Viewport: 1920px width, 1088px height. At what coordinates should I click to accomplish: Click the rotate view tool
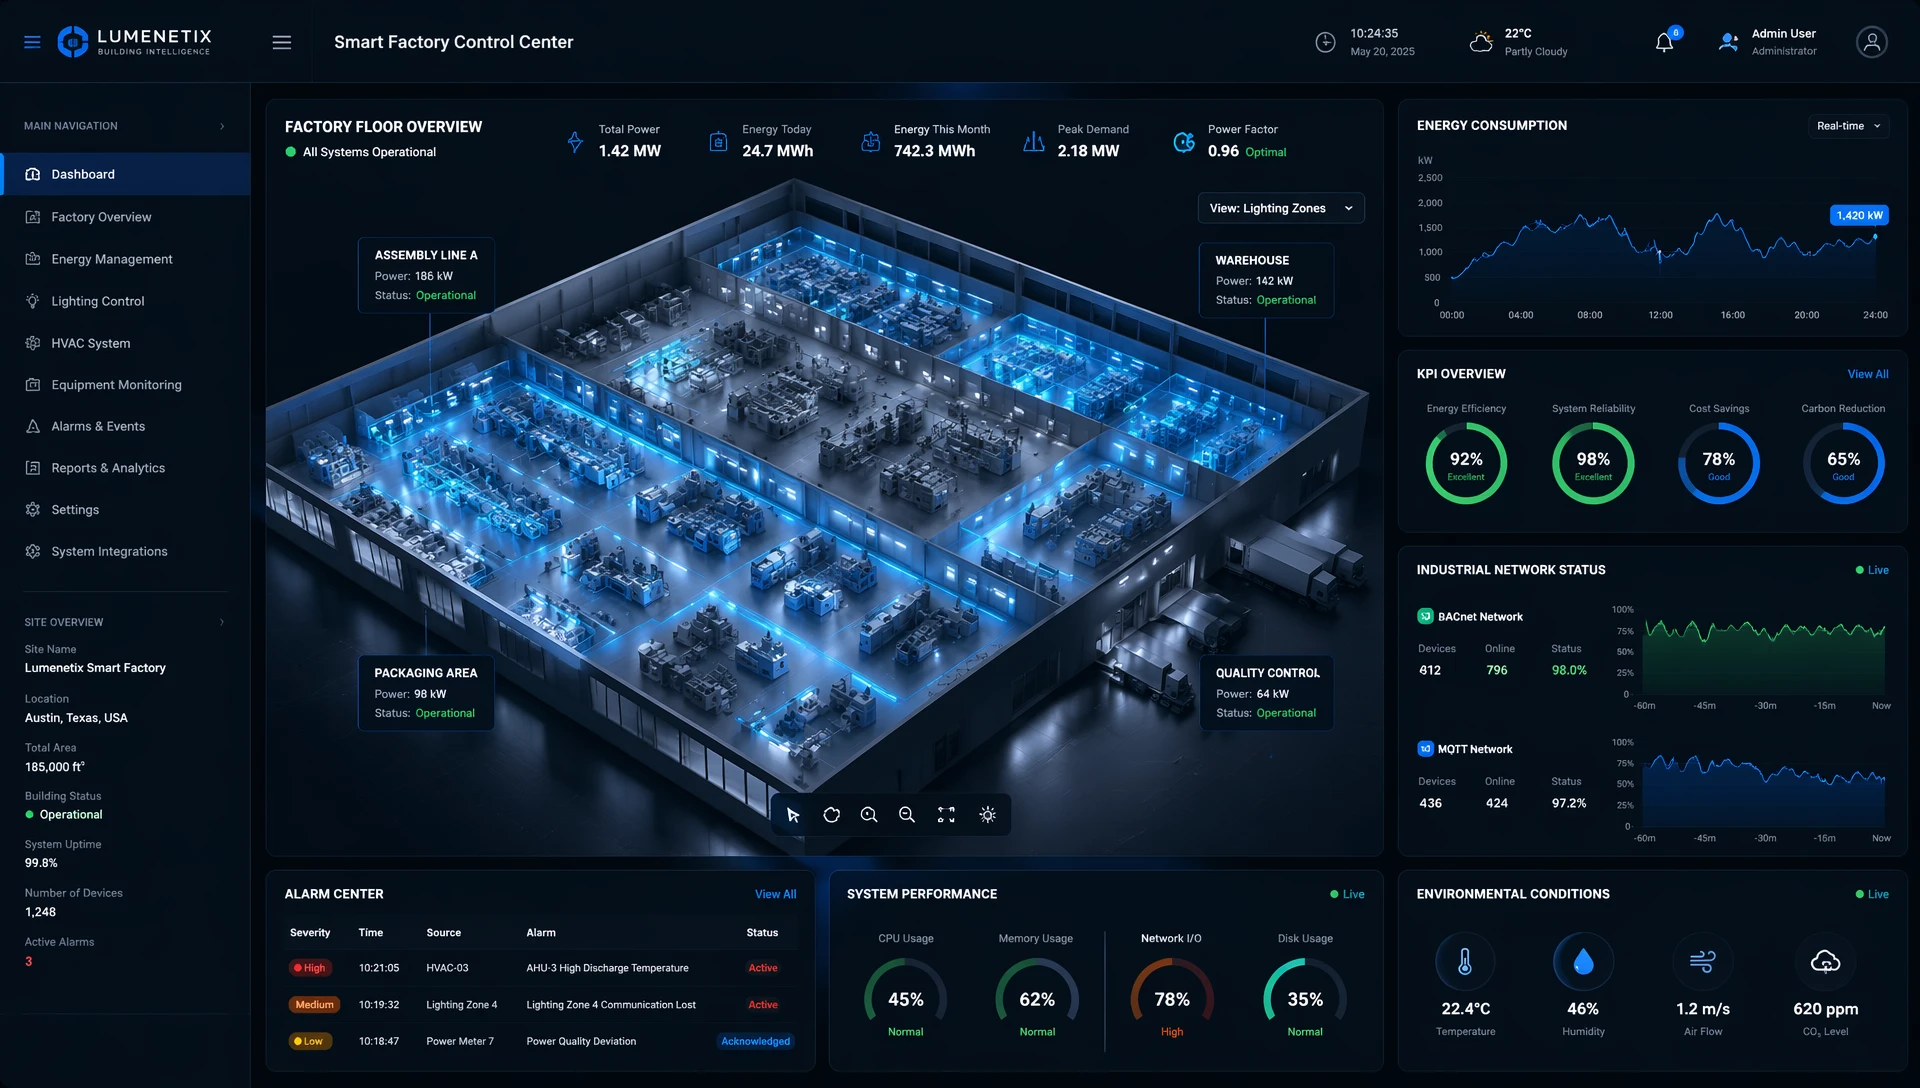pyautogui.click(x=831, y=815)
